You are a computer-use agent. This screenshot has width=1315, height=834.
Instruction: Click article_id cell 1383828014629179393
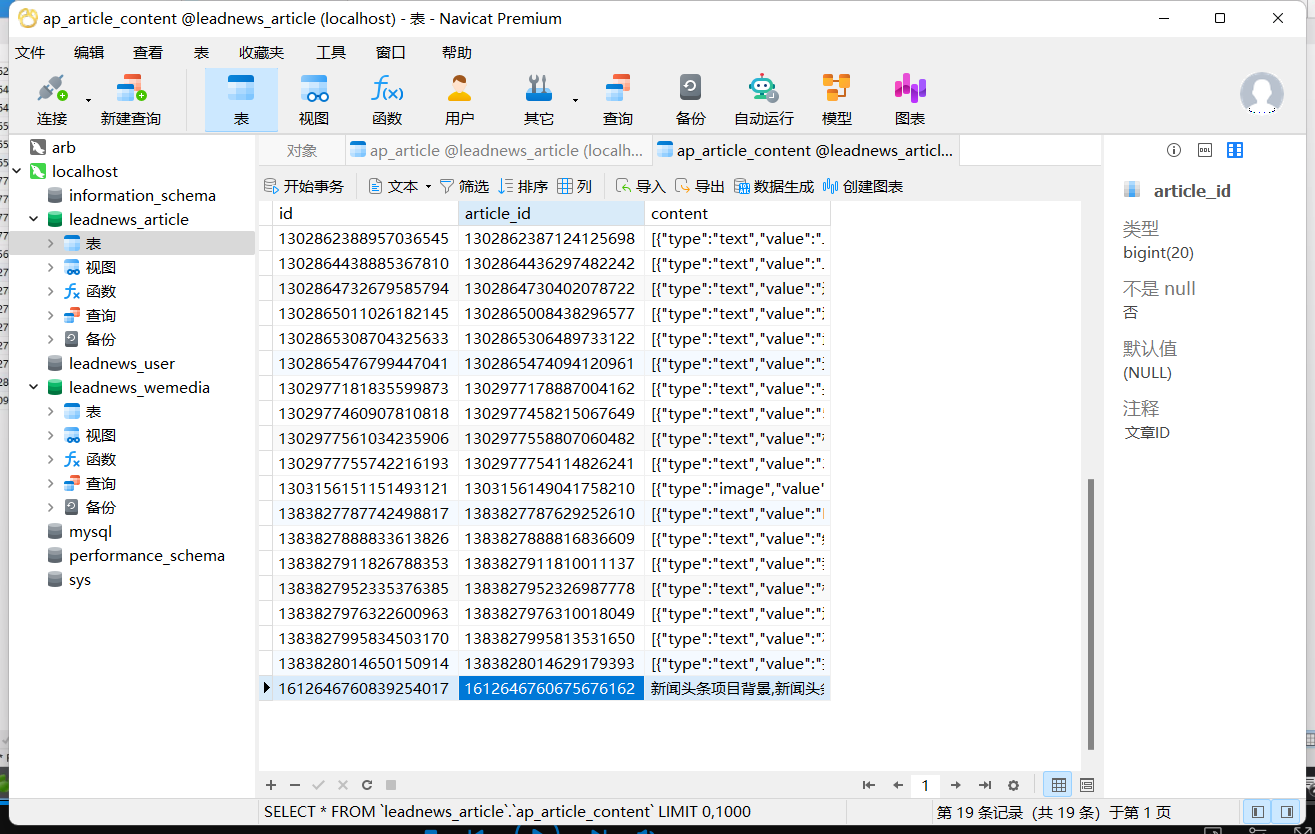550,663
